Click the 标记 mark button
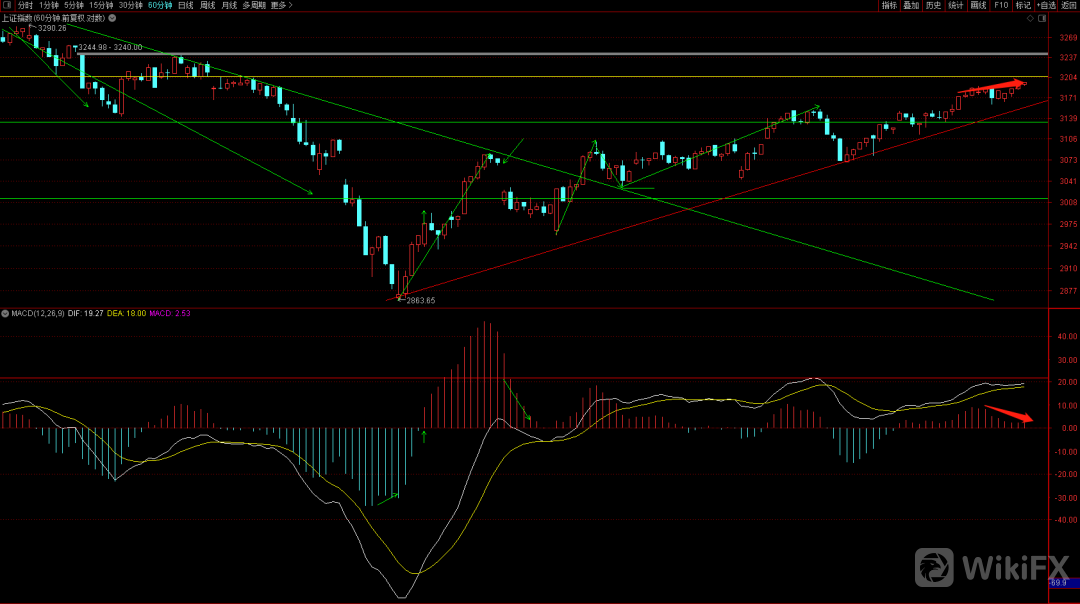 [1023, 5]
